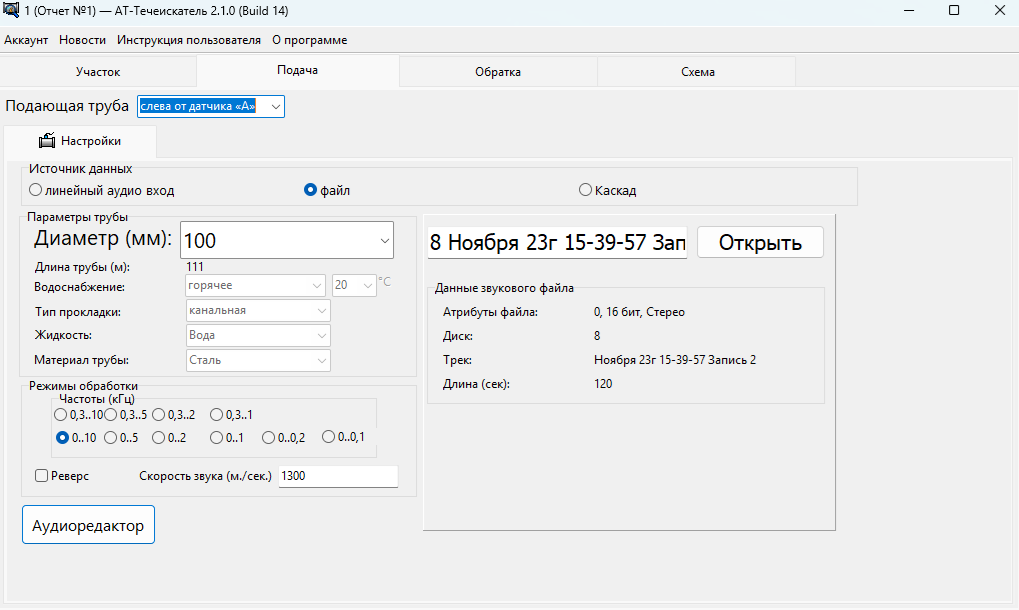Image resolution: width=1019 pixels, height=610 pixels.
Task: Select the 0,3..10 kHz frequency range
Action: tap(62, 414)
